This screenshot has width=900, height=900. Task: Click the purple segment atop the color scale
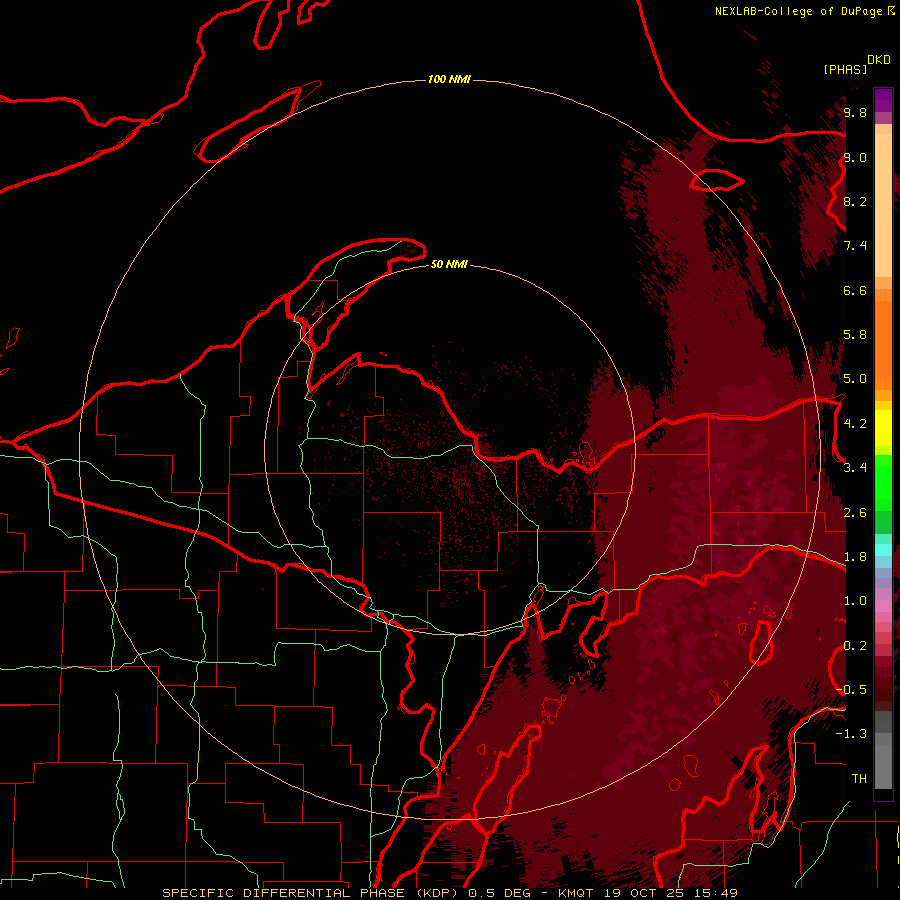point(883,101)
